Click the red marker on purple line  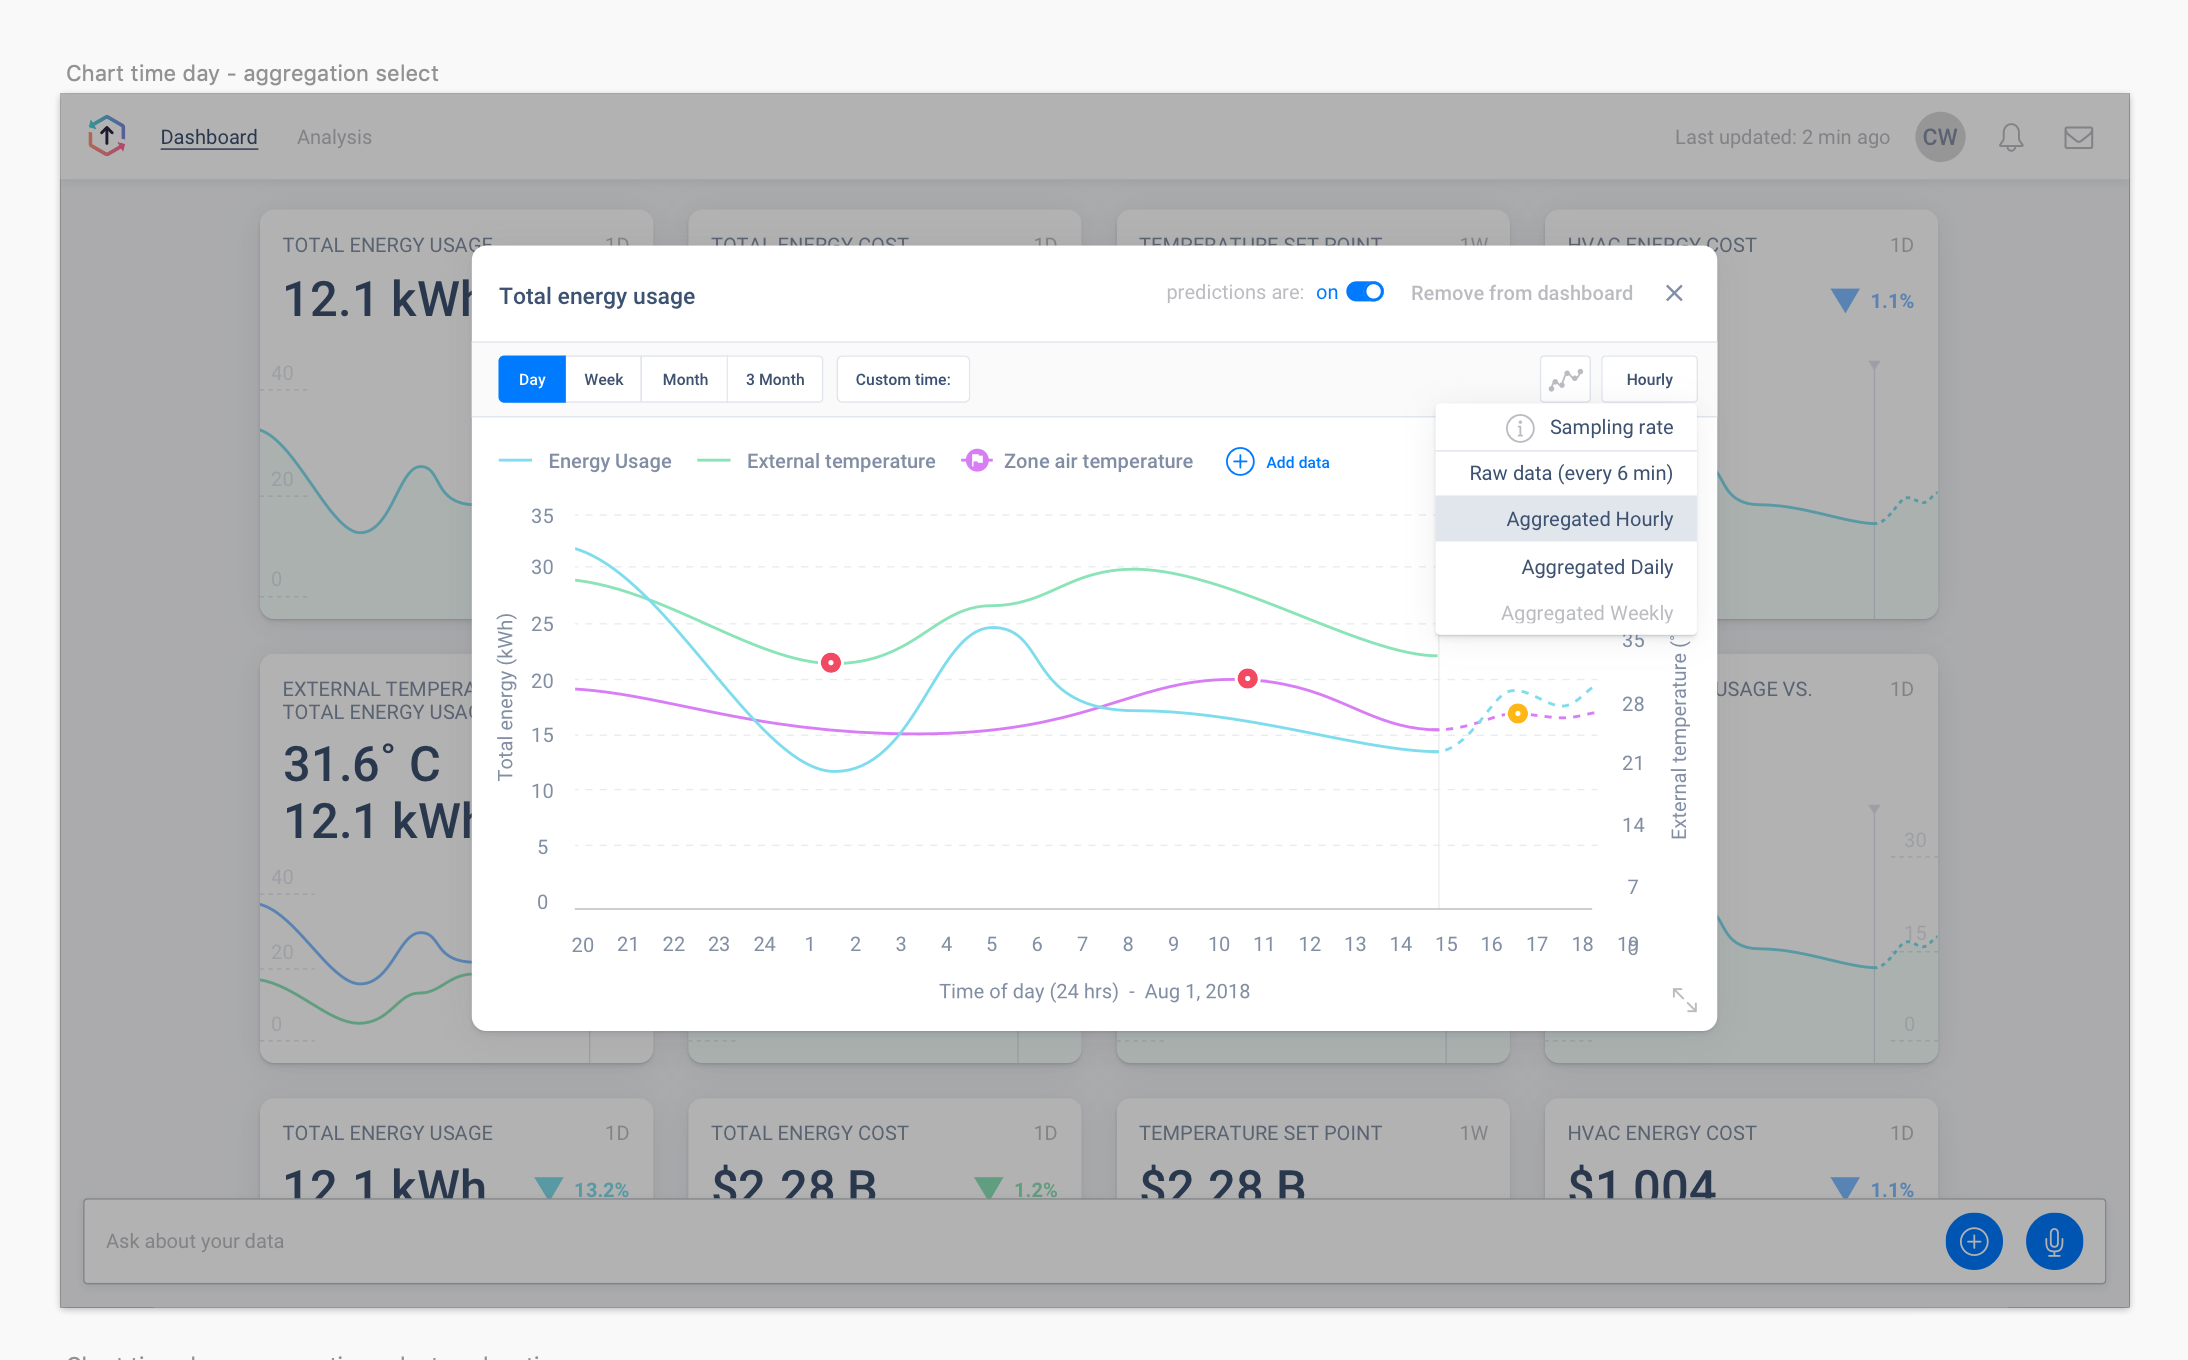pos(1248,679)
